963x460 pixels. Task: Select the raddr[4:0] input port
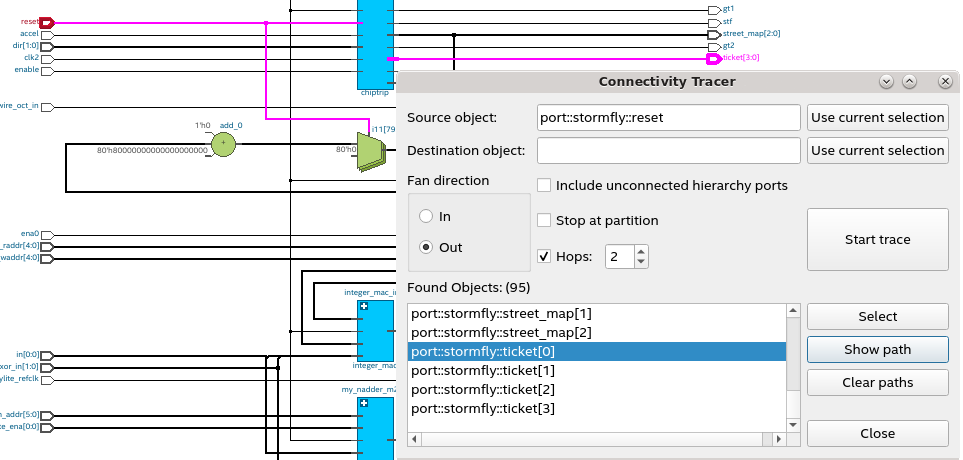click(x=47, y=246)
